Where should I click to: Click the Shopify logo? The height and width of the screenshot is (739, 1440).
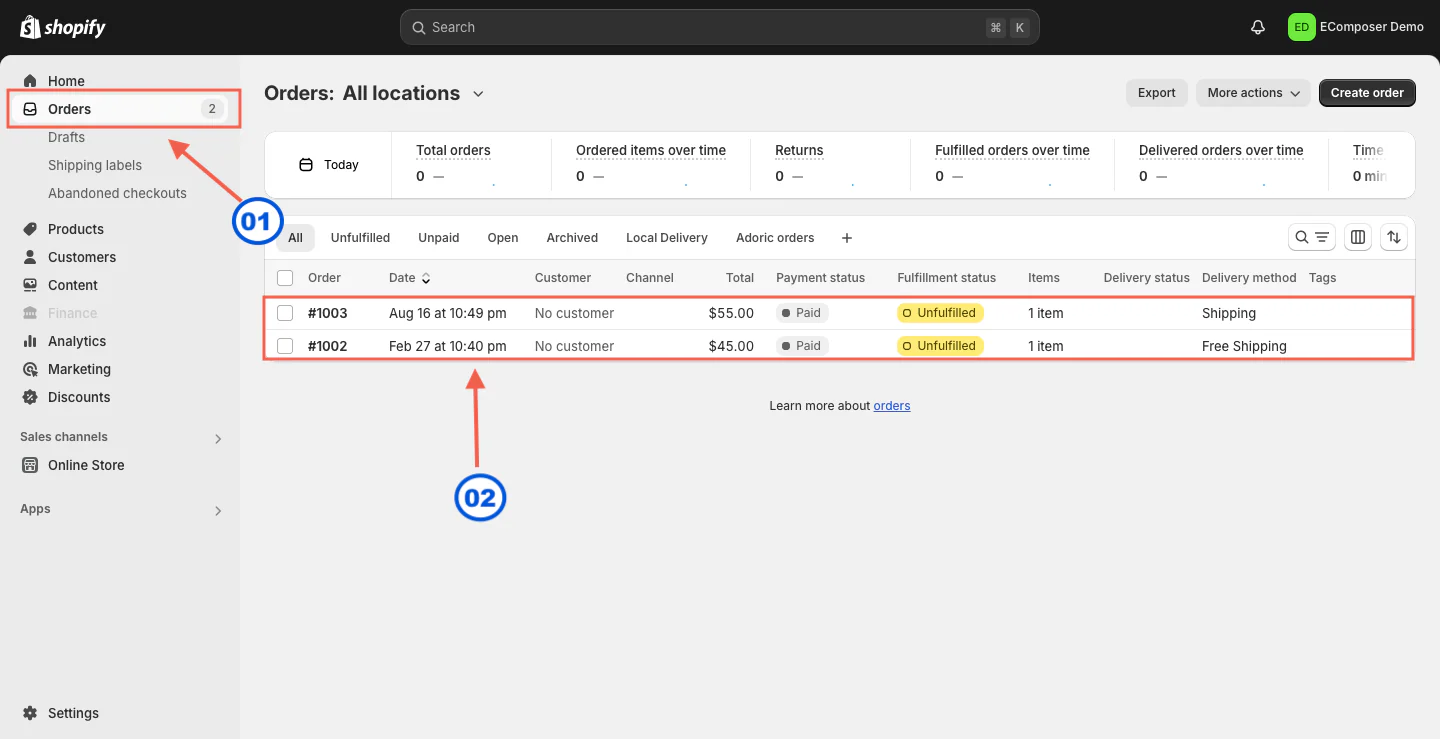62,27
